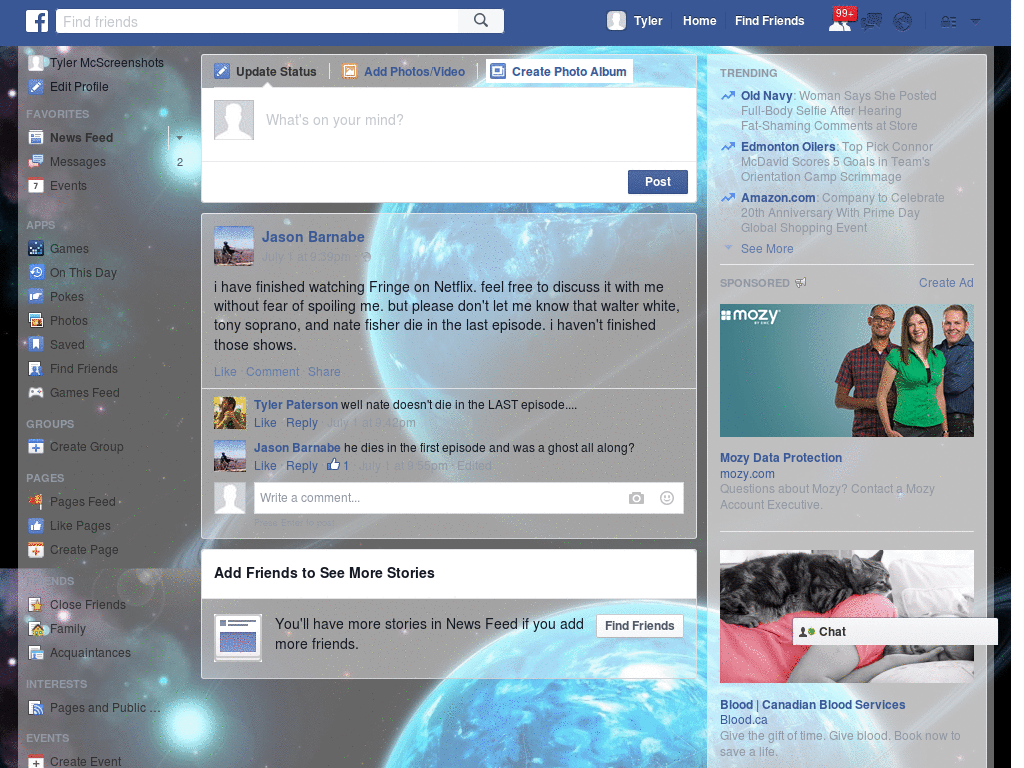Click Tyler profile avatar in top bar
Screen dimensions: 1024x768
[x=616, y=21]
